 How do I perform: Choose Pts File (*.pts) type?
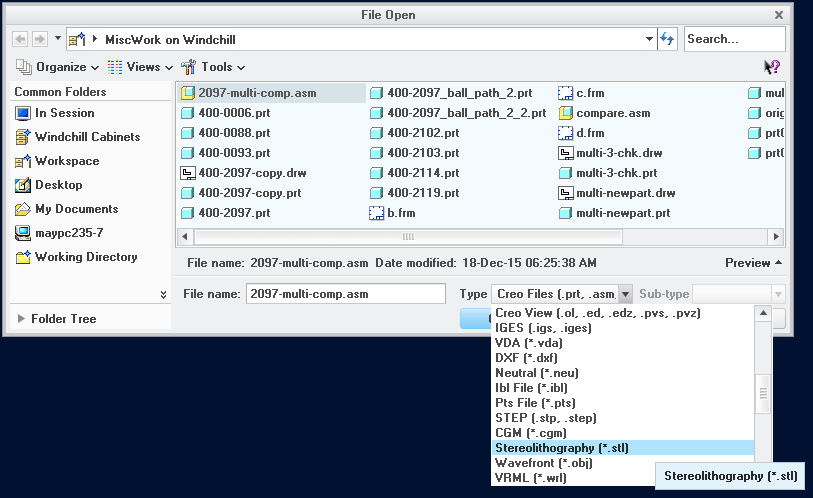(622, 403)
